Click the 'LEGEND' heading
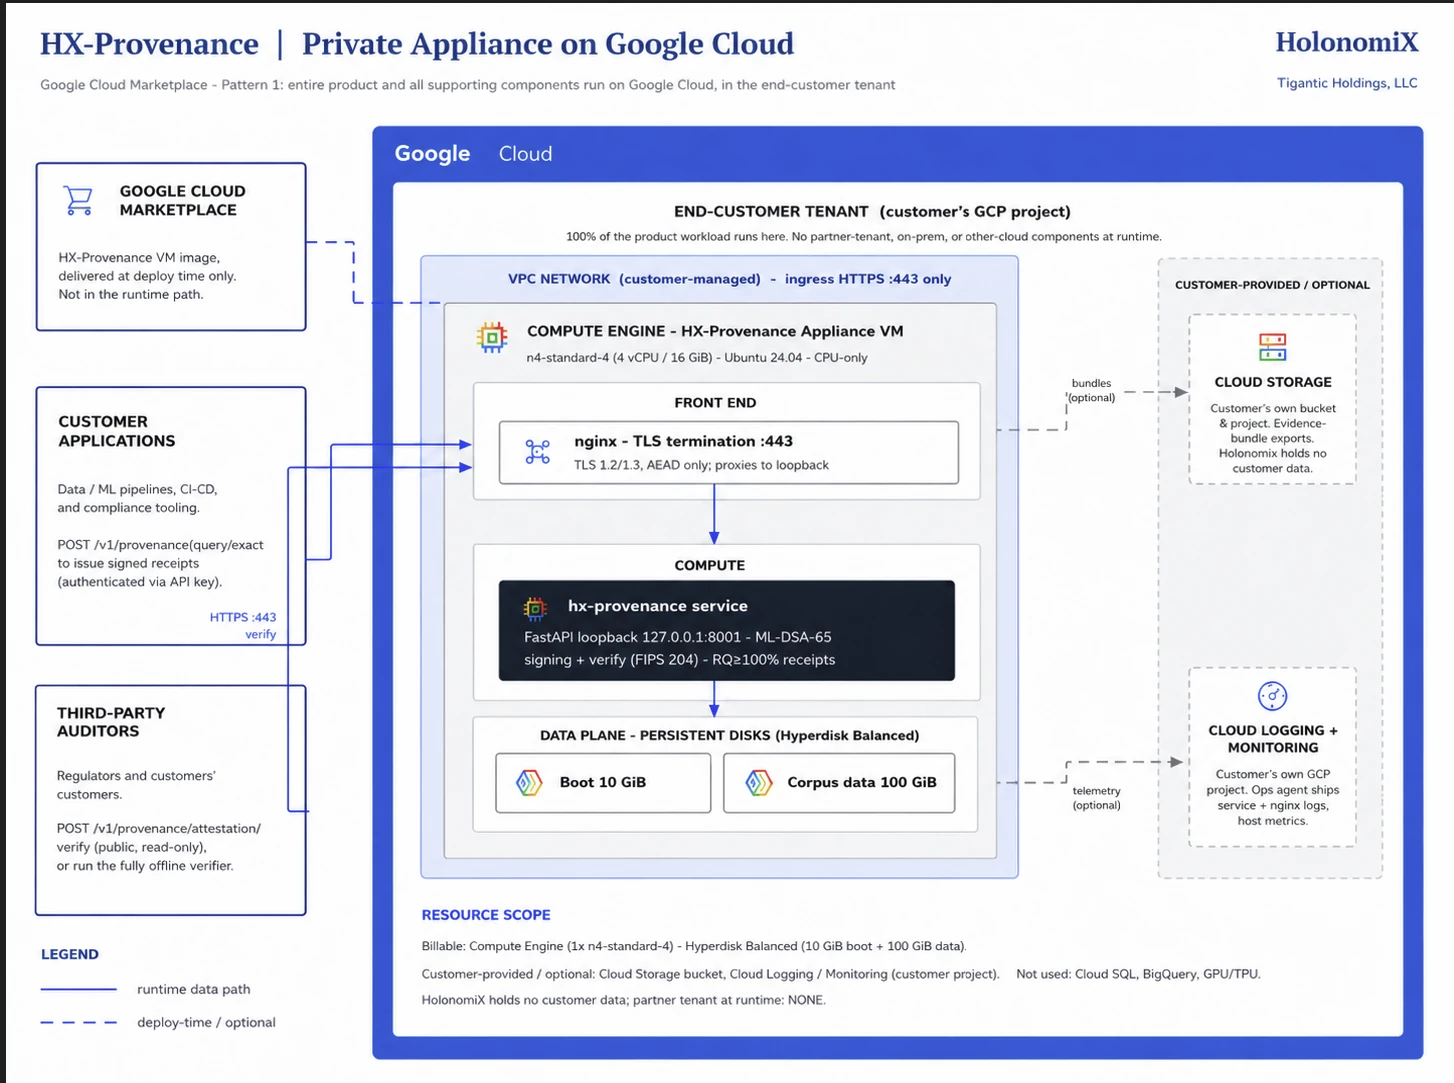This screenshot has height=1083, width=1454. point(70,954)
